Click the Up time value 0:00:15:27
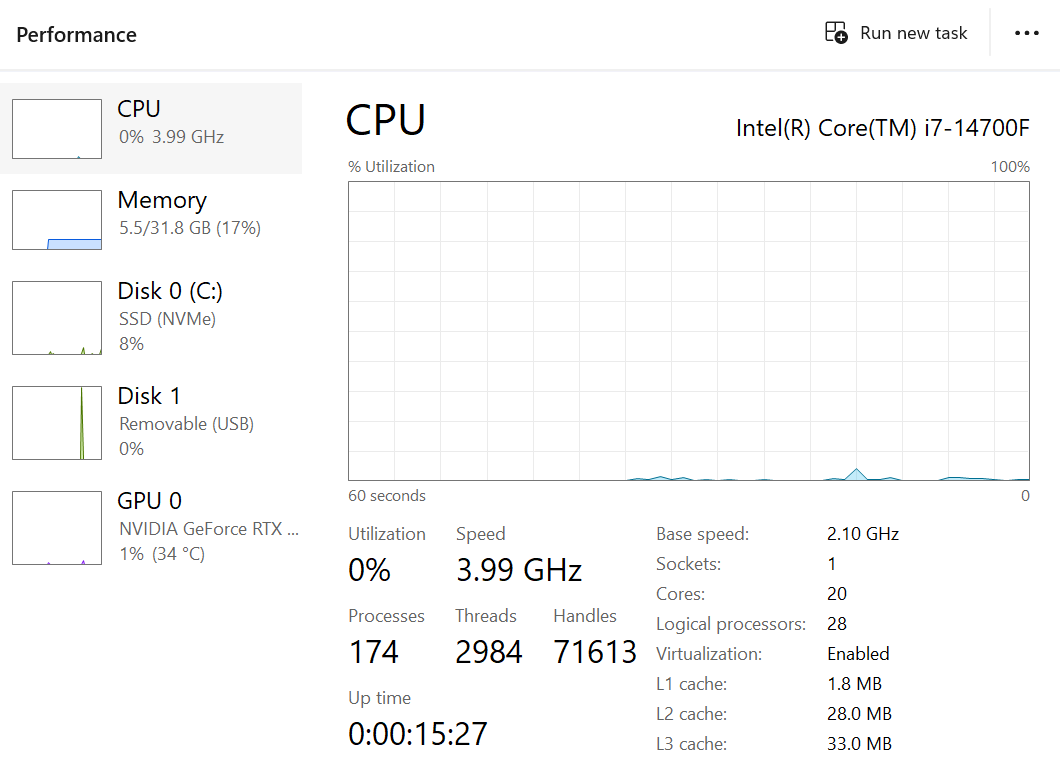The width and height of the screenshot is (1060, 780). point(417,734)
